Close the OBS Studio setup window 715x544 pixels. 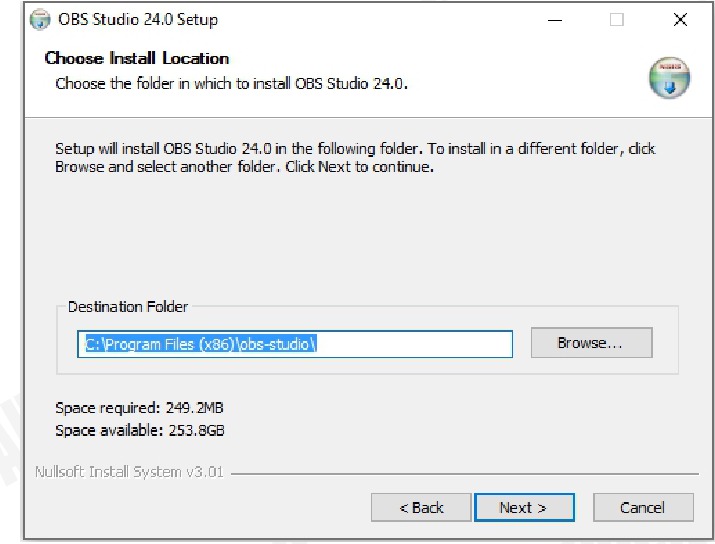[x=680, y=20]
